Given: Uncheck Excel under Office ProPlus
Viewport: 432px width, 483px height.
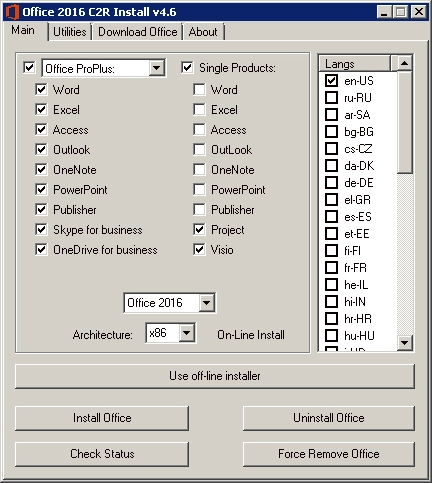Looking at the screenshot, I should (x=41, y=110).
